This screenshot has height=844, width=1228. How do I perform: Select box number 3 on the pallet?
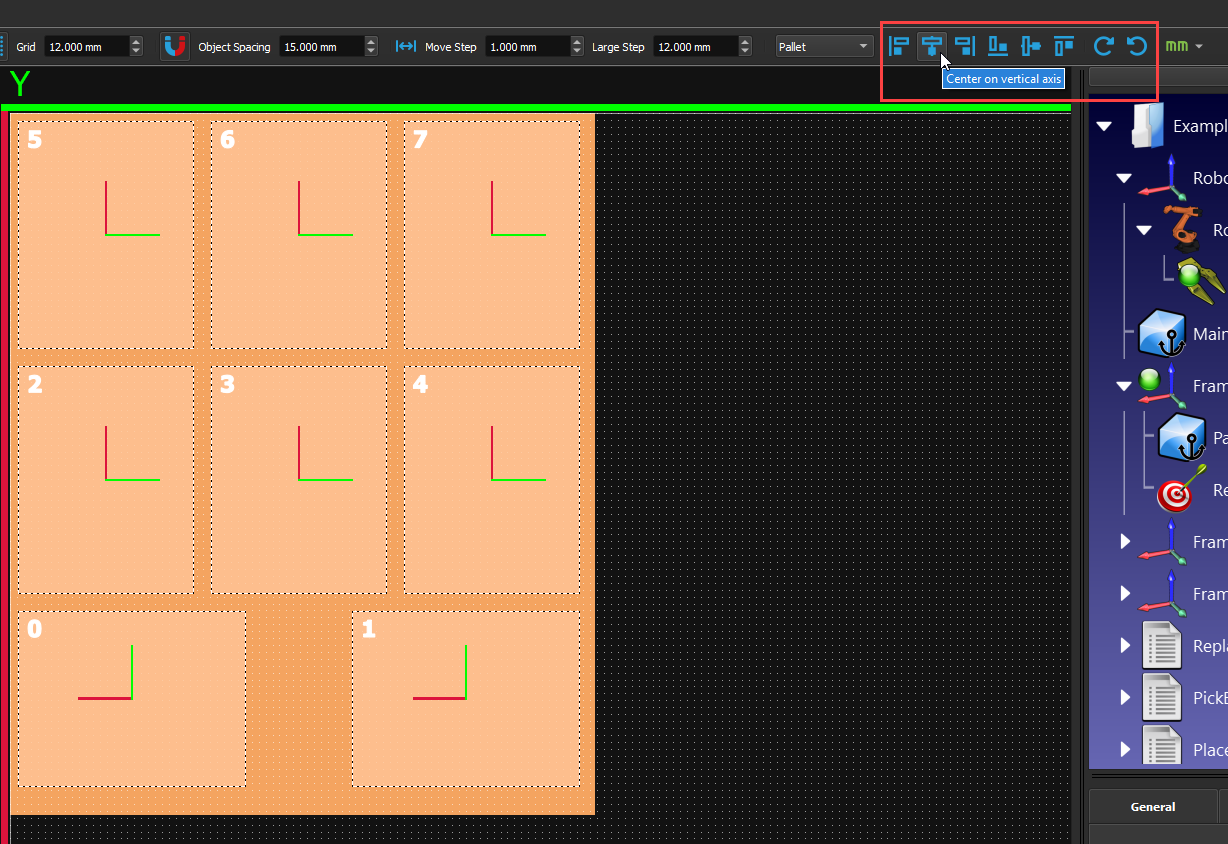pos(298,479)
